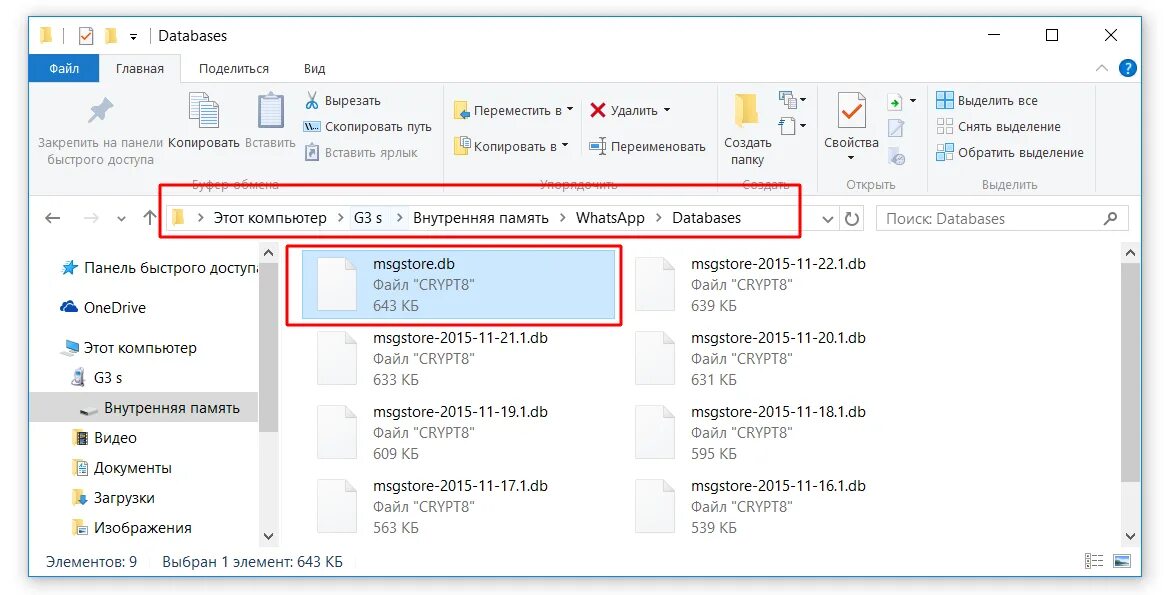Image resolution: width=1165 pixels, height=595 pixels.
Task: Click Rename (Переименовать) command
Action: 647,146
